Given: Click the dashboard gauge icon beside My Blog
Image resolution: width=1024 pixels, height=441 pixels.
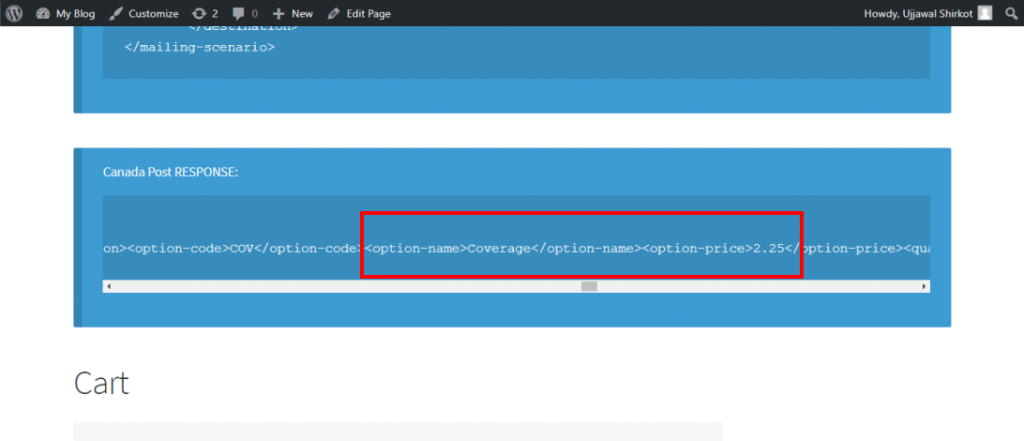Looking at the screenshot, I should 43,13.
